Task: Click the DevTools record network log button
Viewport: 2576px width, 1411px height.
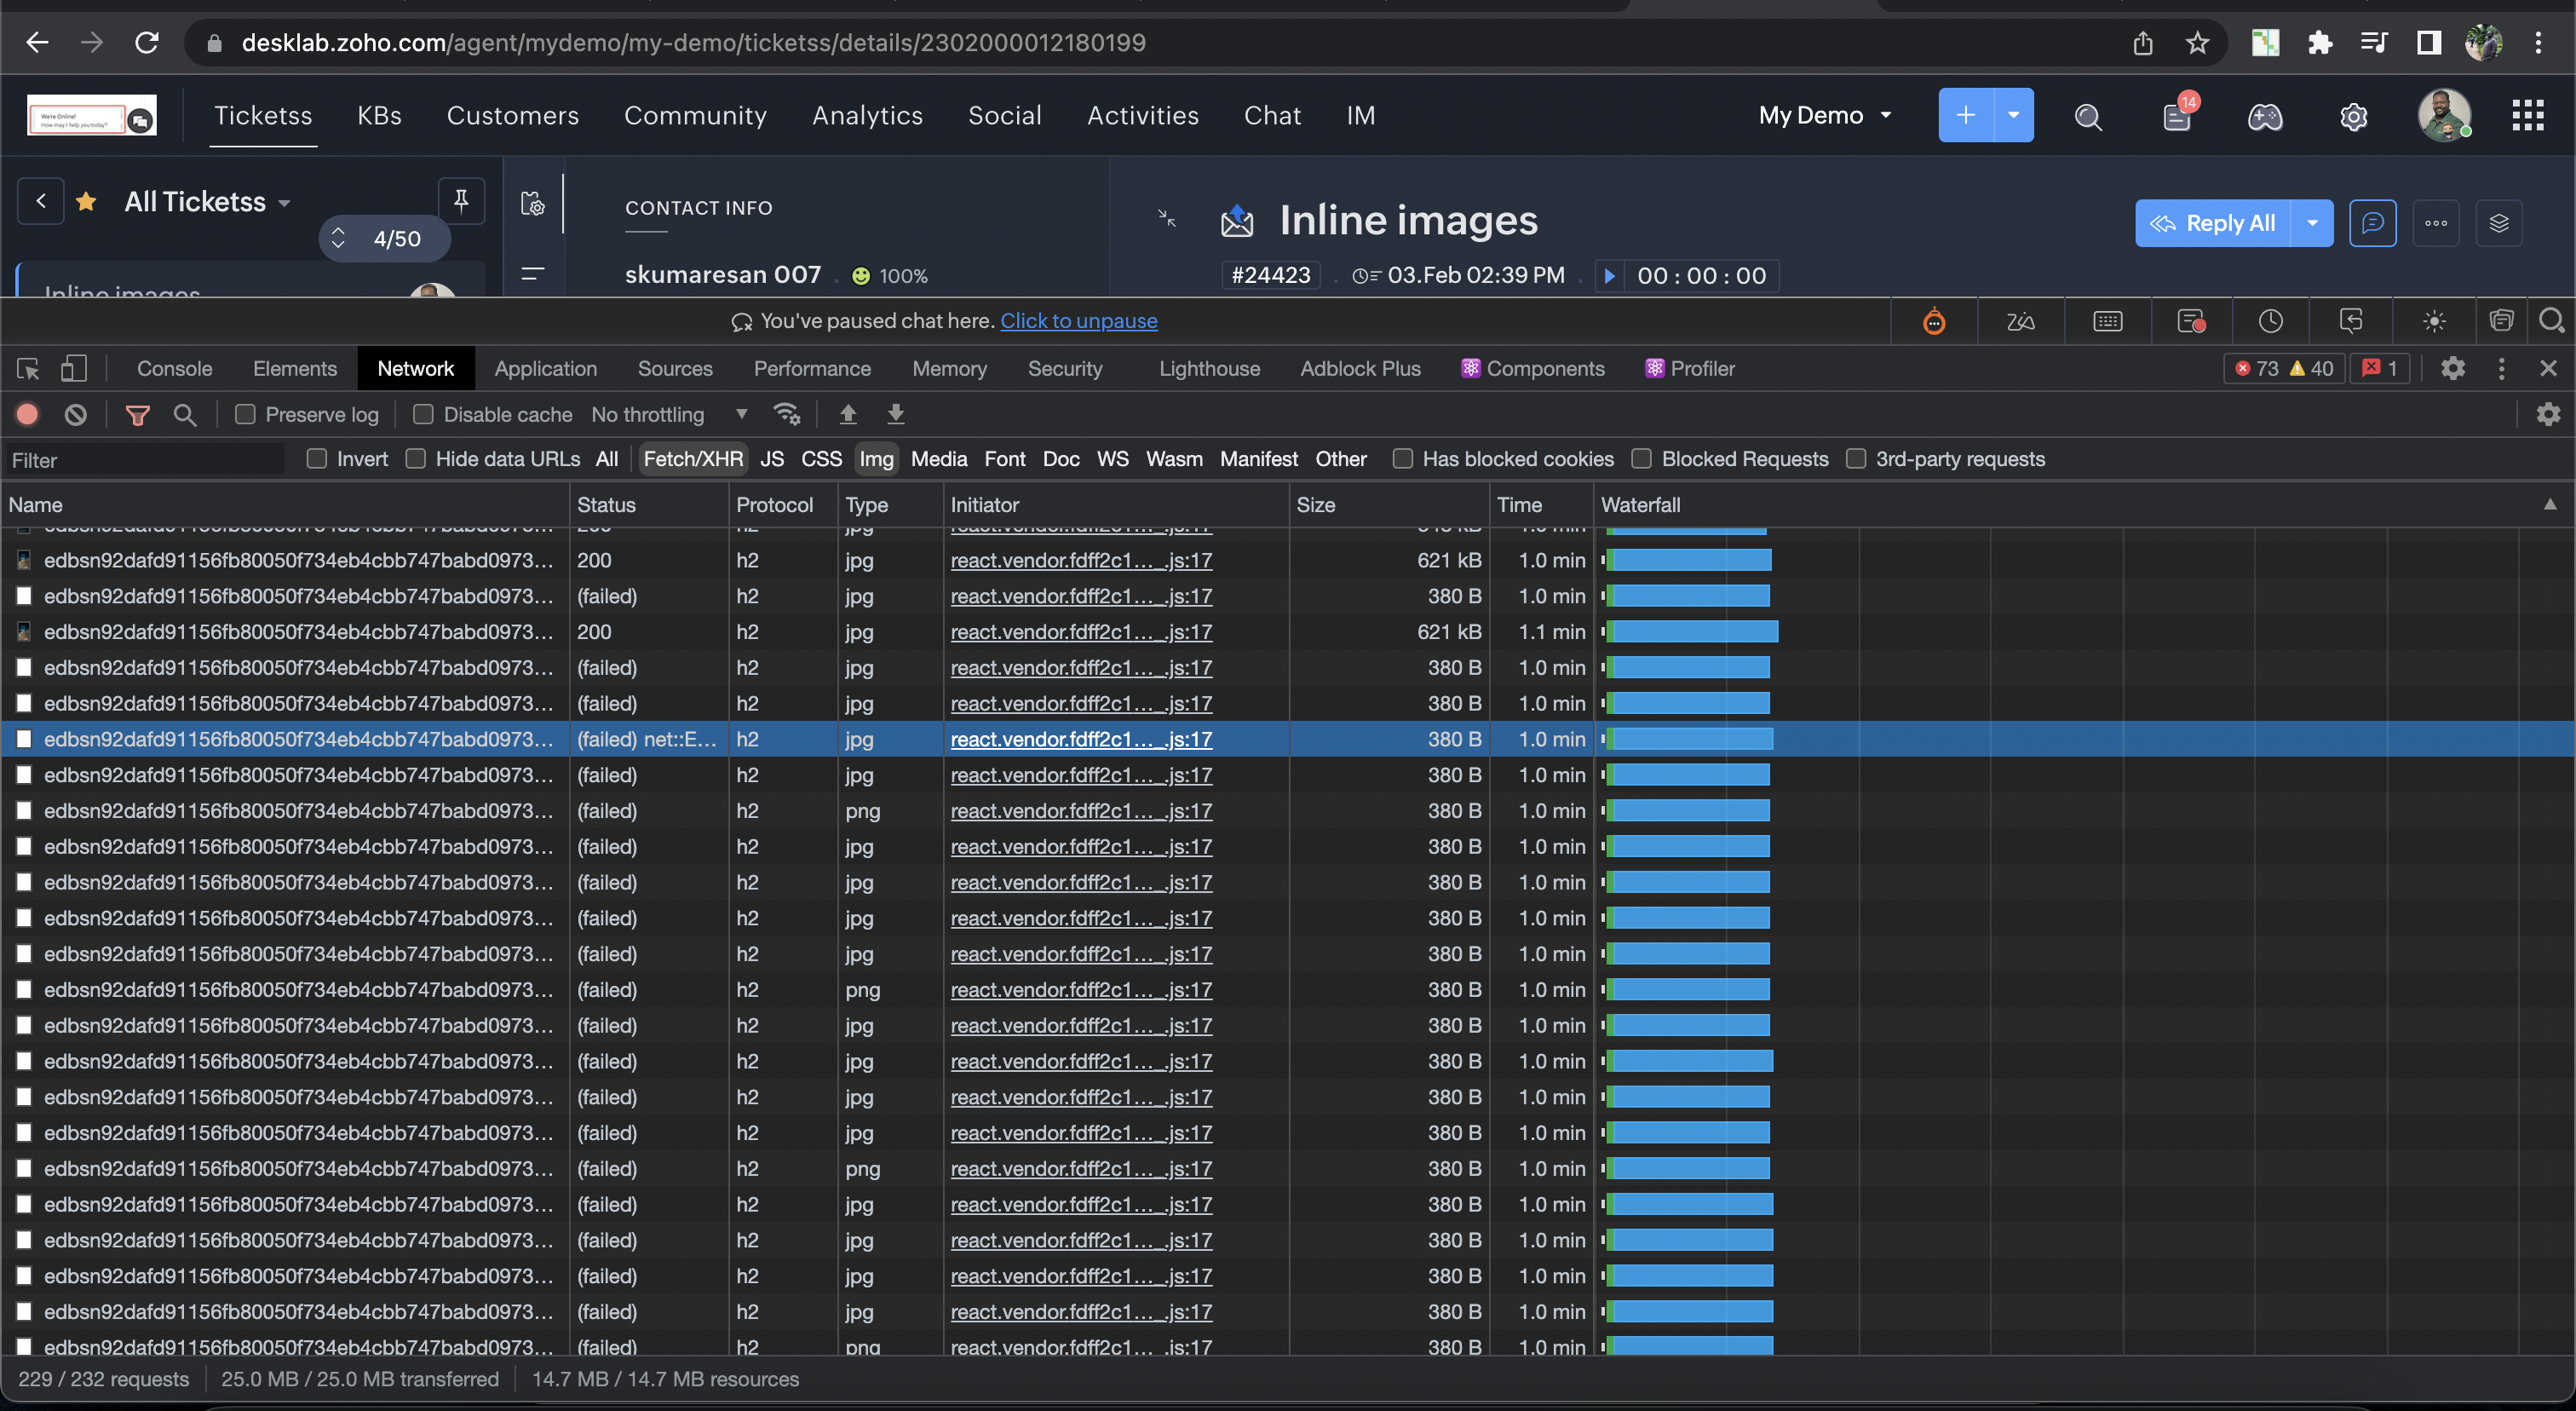Action: tap(28, 414)
